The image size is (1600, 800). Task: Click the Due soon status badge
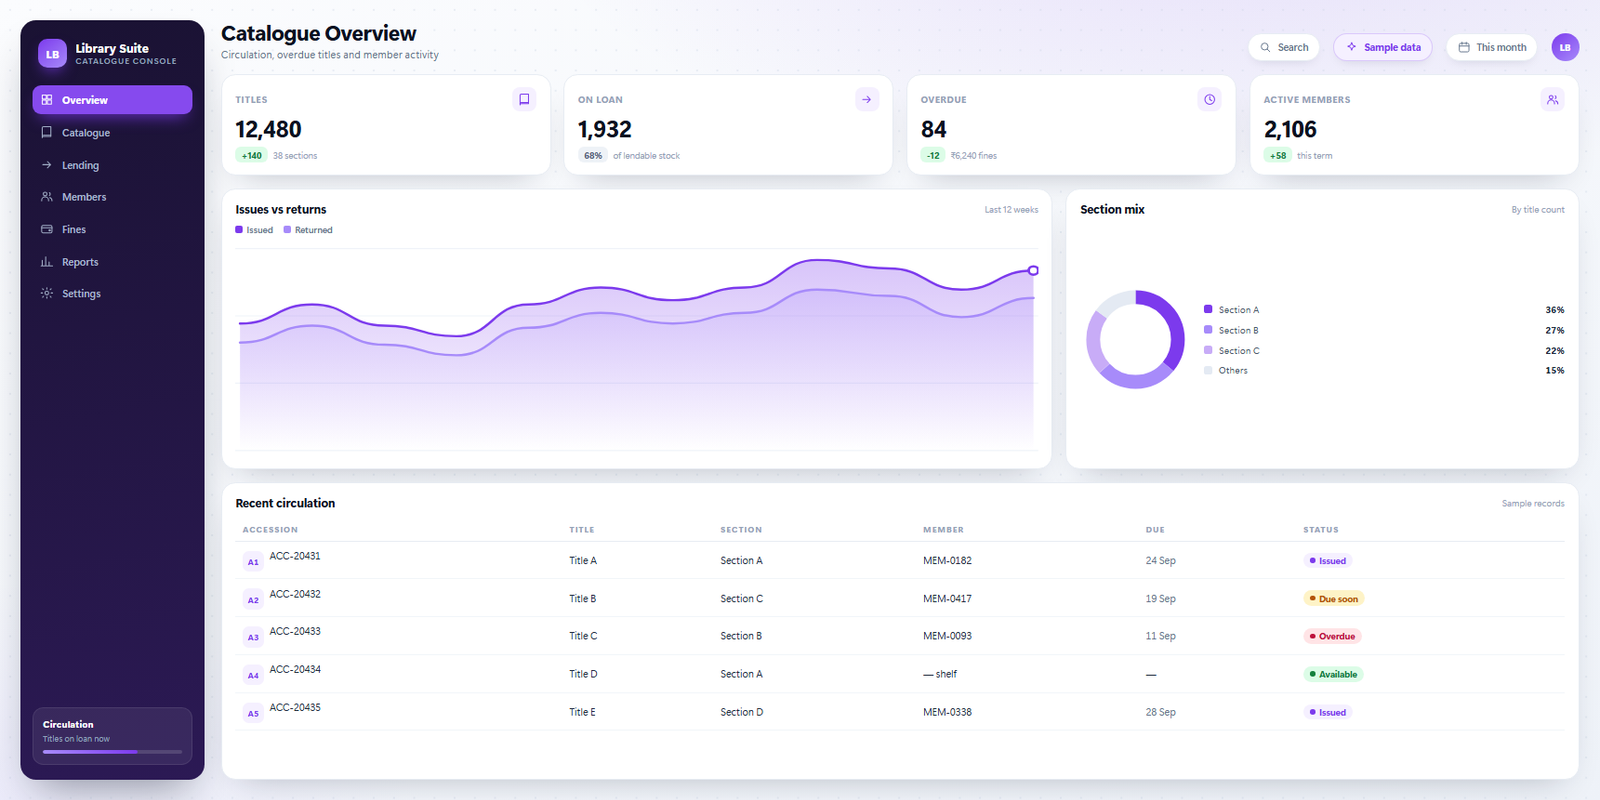point(1334,599)
